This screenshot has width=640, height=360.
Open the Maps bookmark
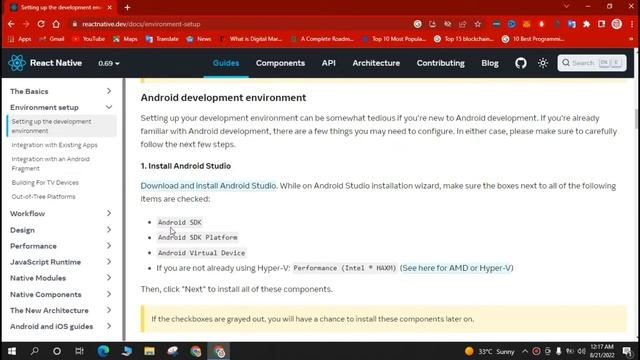tap(126, 39)
